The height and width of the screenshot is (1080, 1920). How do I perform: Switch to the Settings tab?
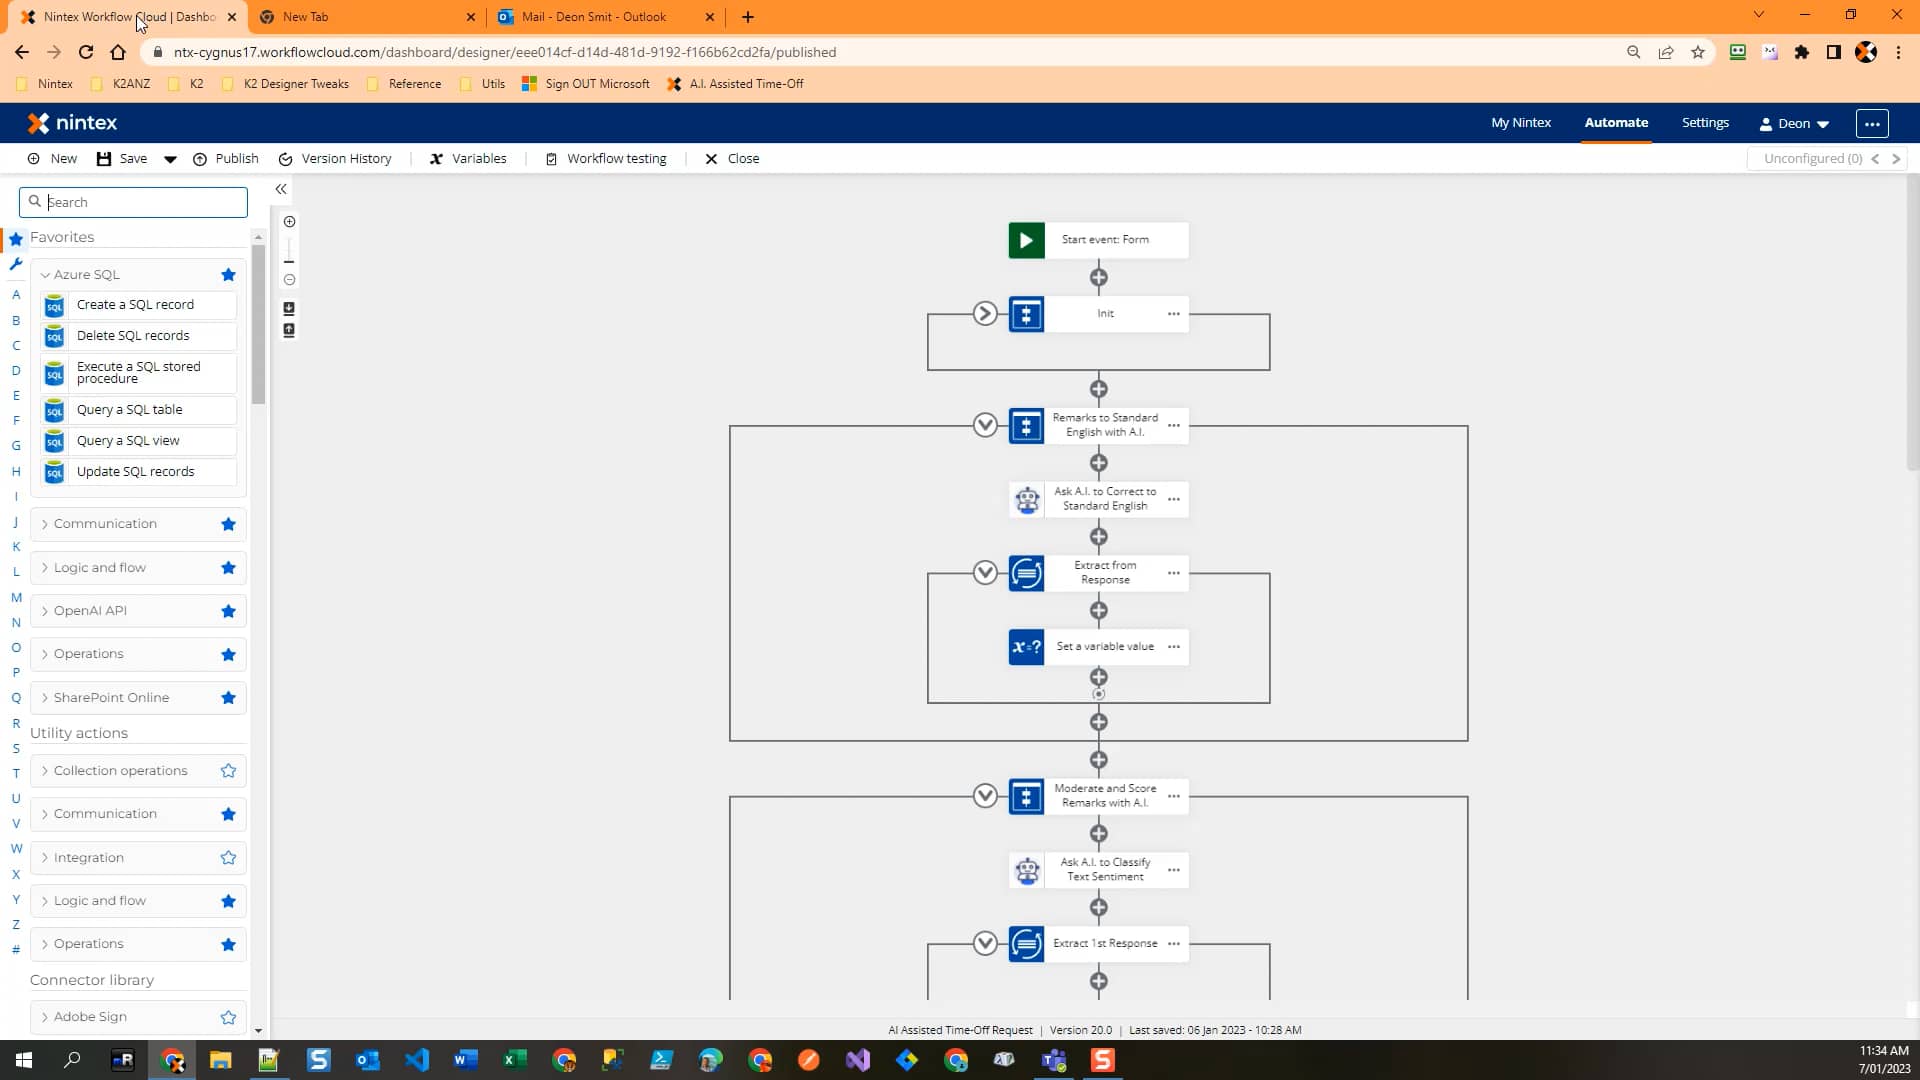1705,122
